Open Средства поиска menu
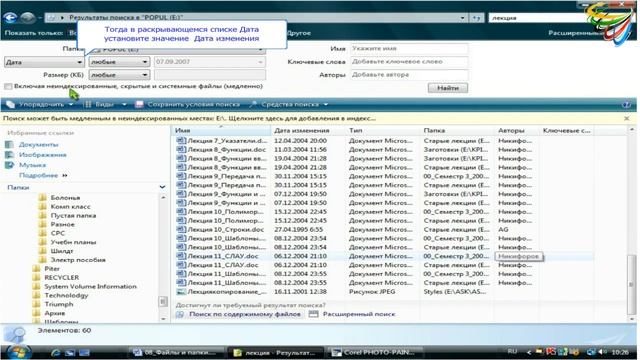Image resolution: width=640 pixels, height=360 pixels. click(x=289, y=104)
